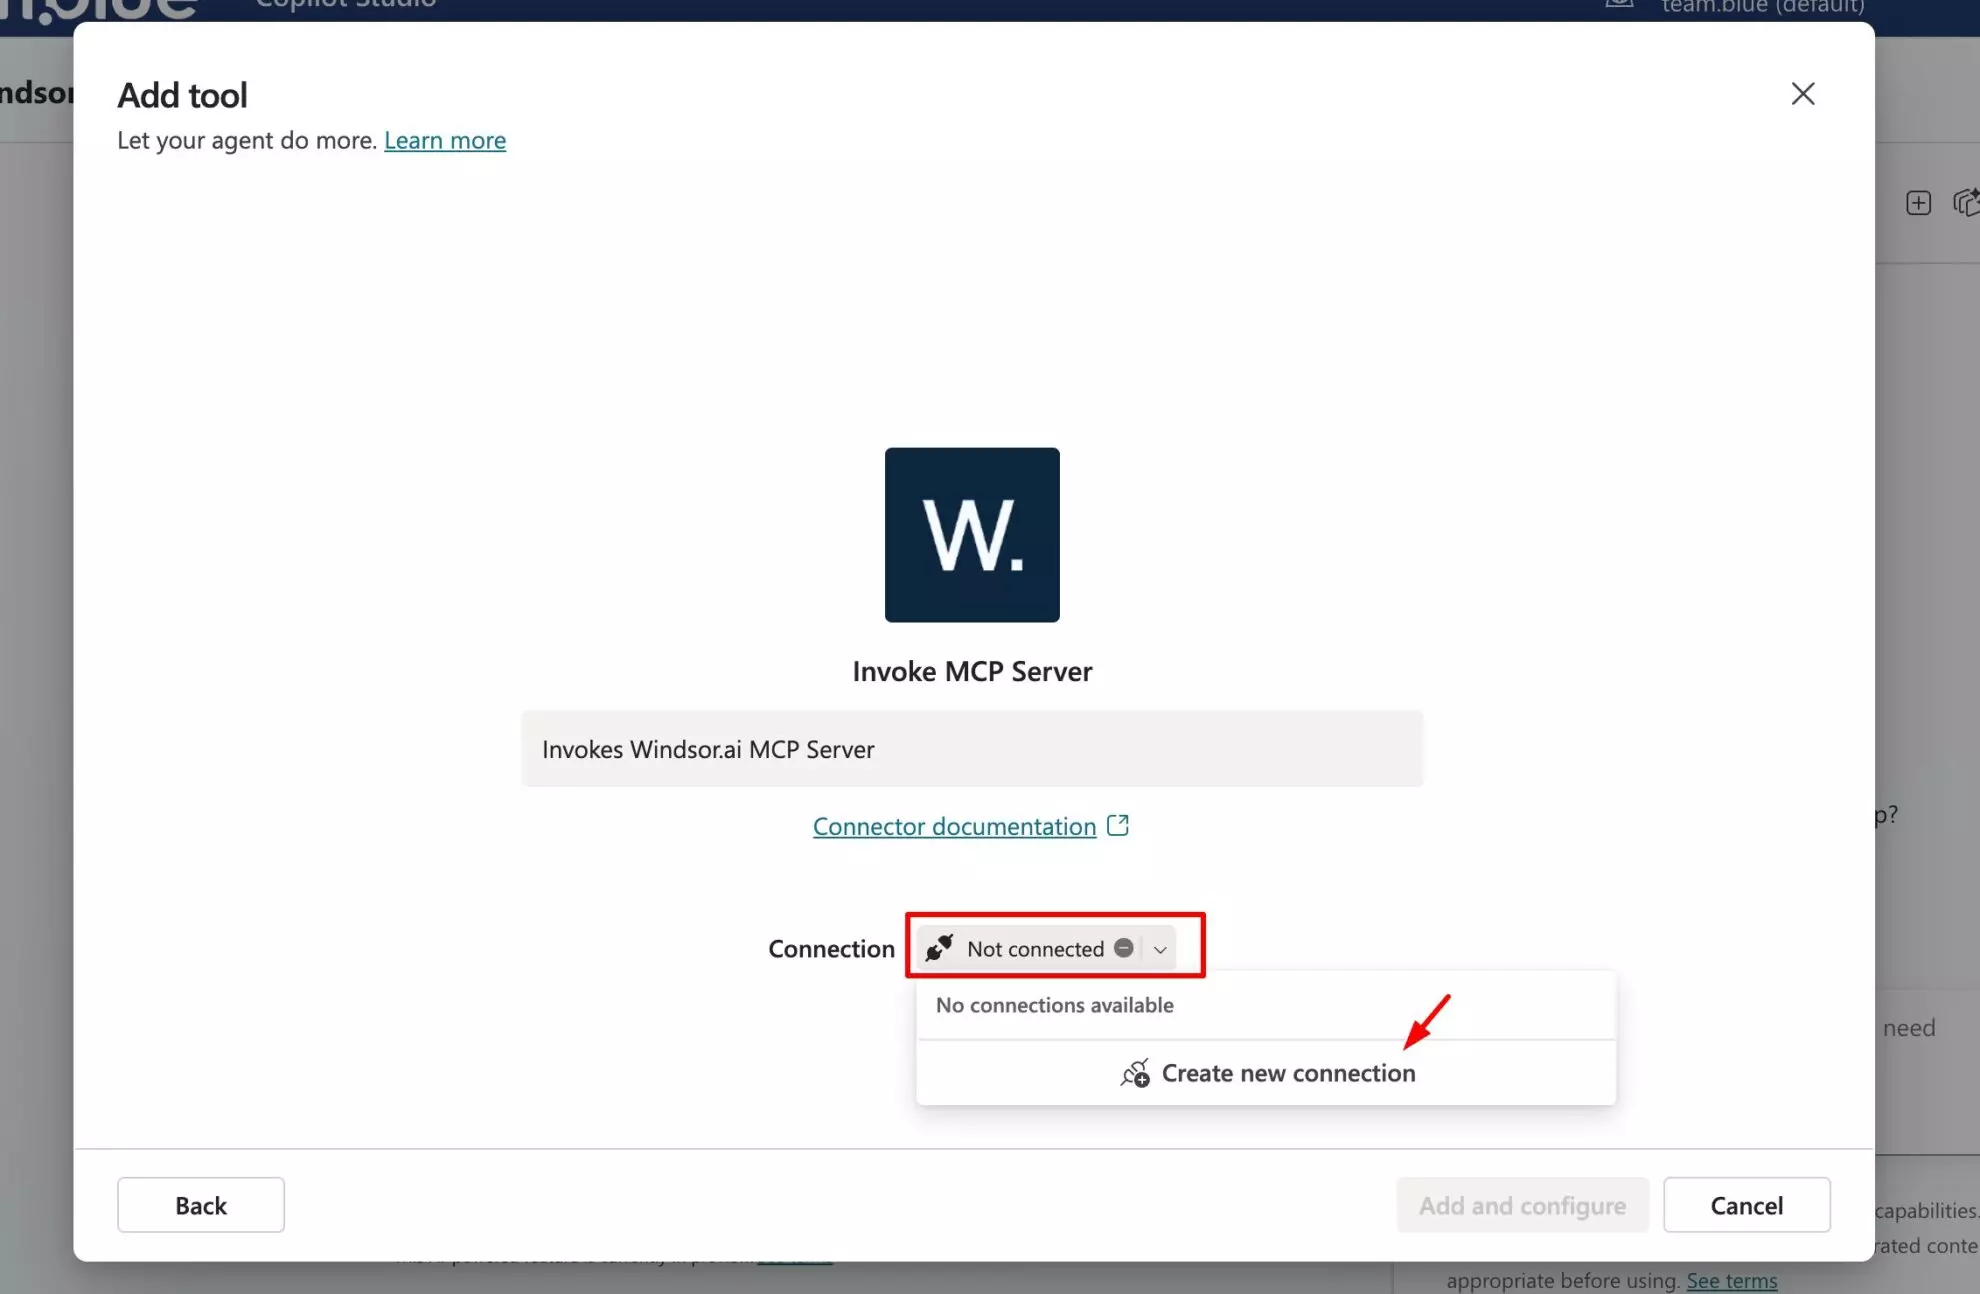Screen dimensions: 1980x1294
Task: Click the No connections available text
Action: 1054,1005
